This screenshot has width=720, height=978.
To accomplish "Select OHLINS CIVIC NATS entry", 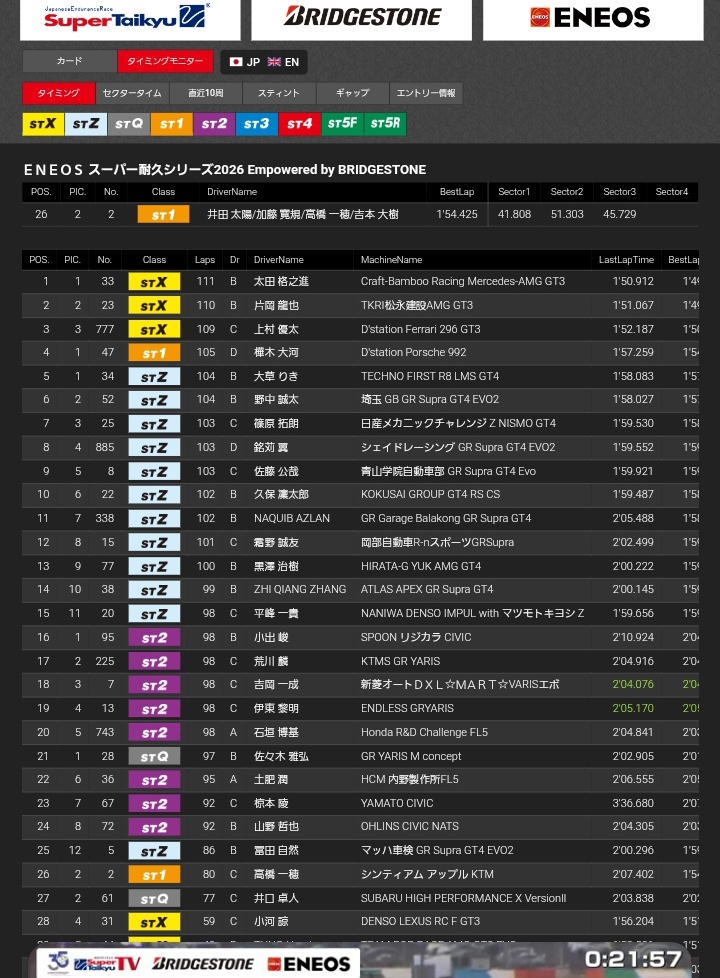I will coord(410,826).
